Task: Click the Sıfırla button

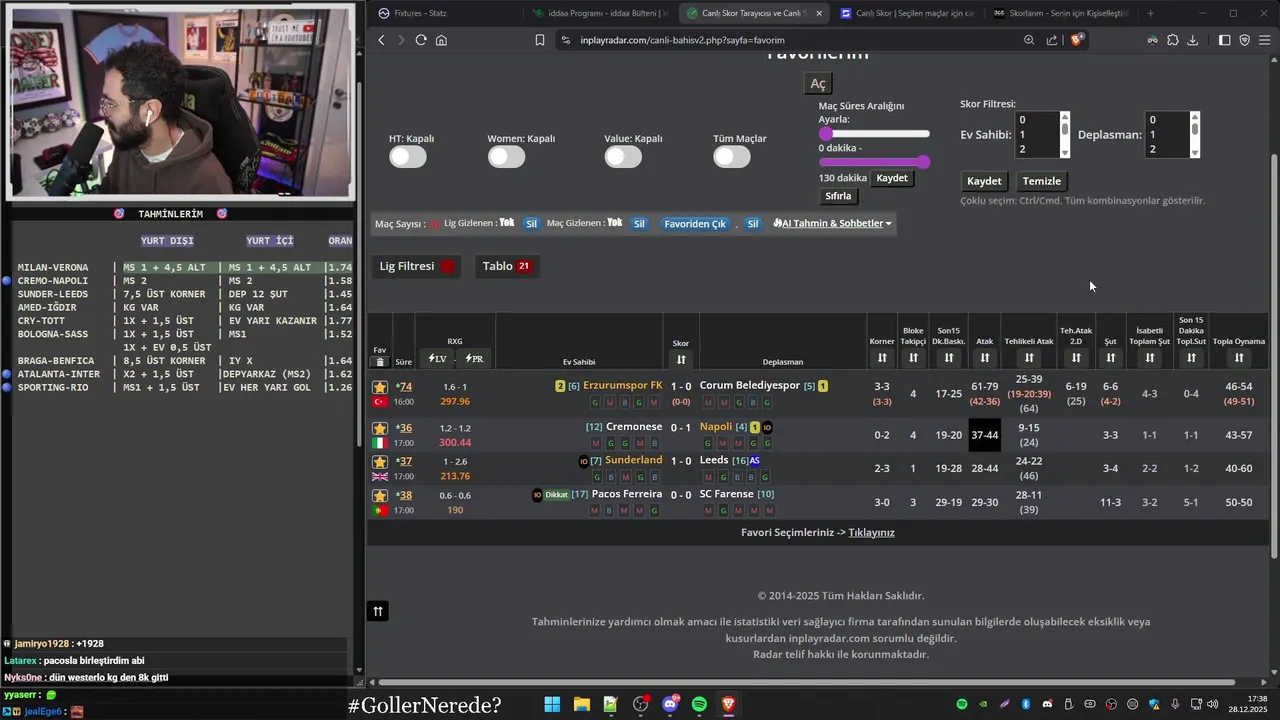Action: point(838,196)
